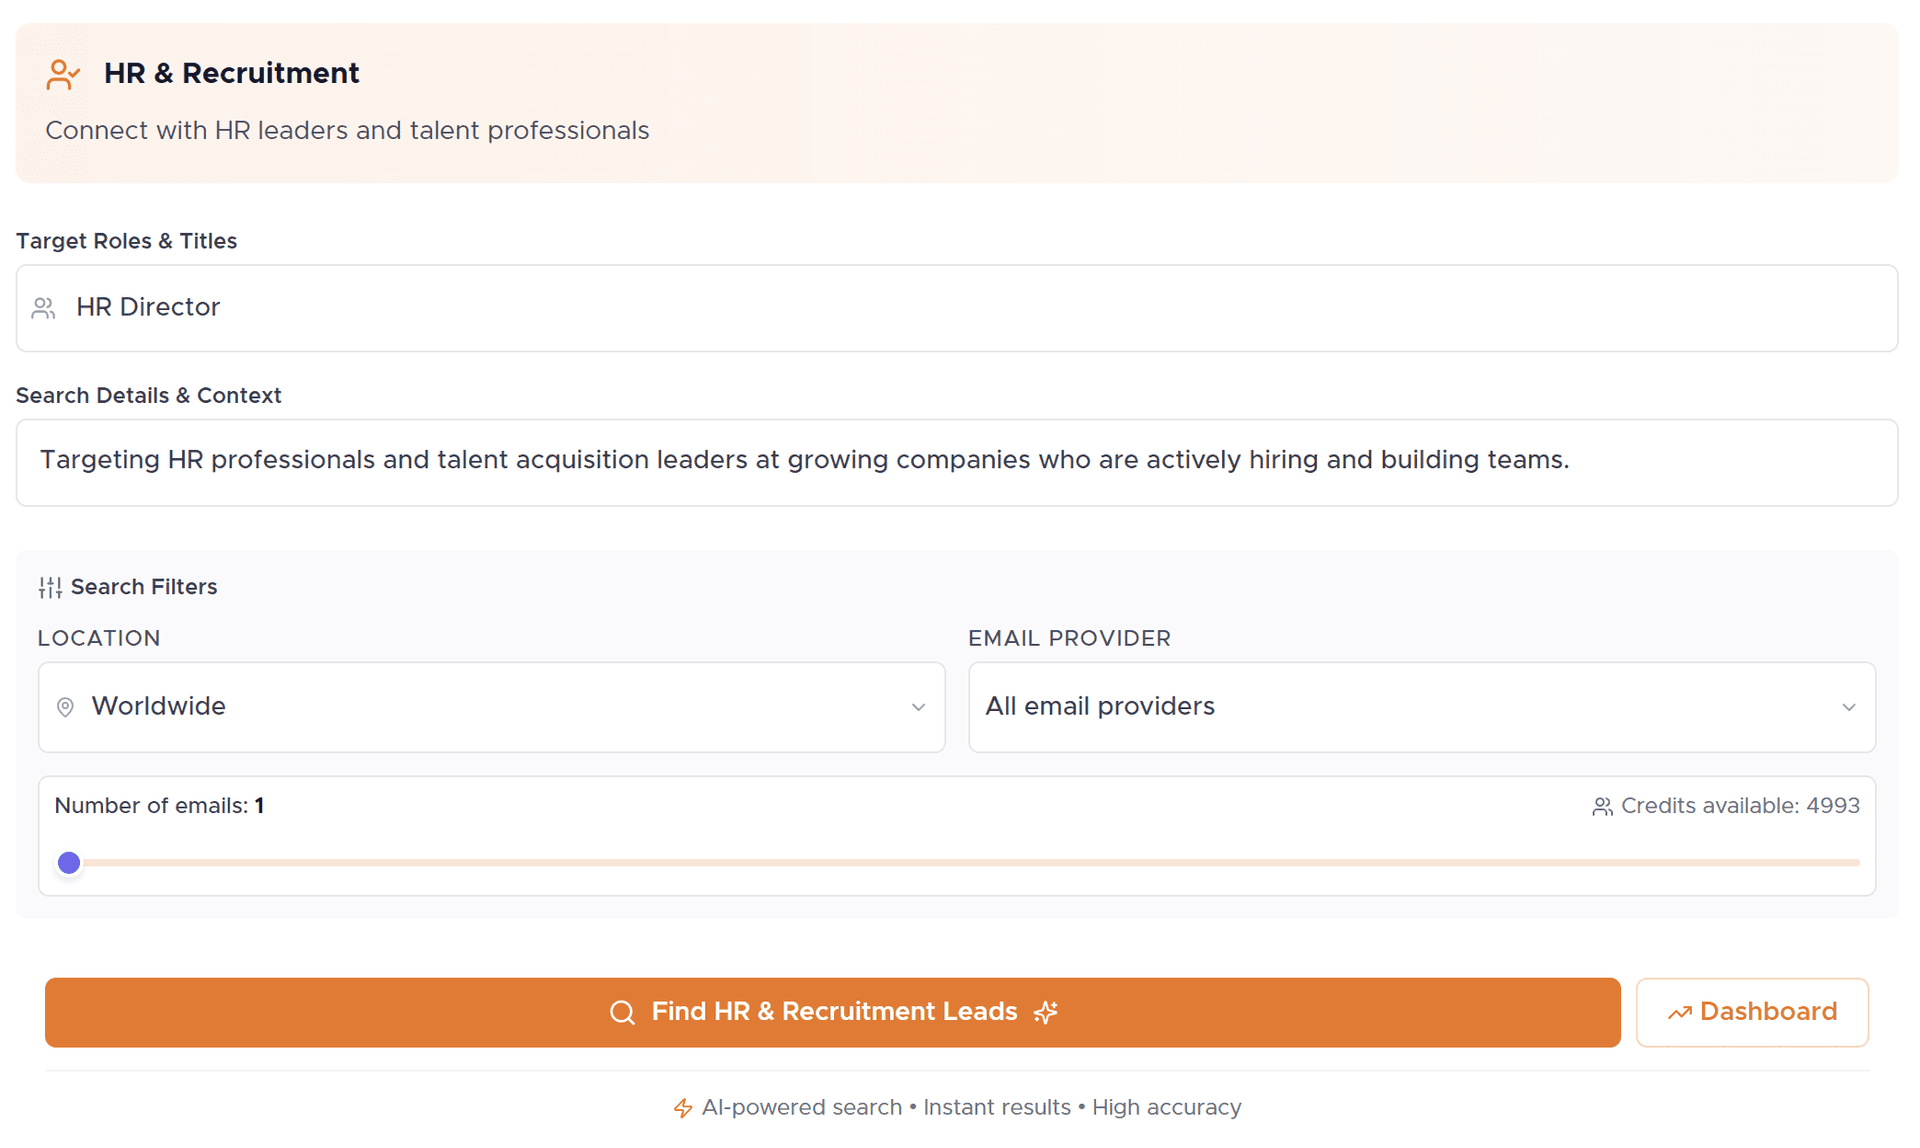
Task: Click the location pin icon in LOCATION field
Action: click(x=66, y=707)
